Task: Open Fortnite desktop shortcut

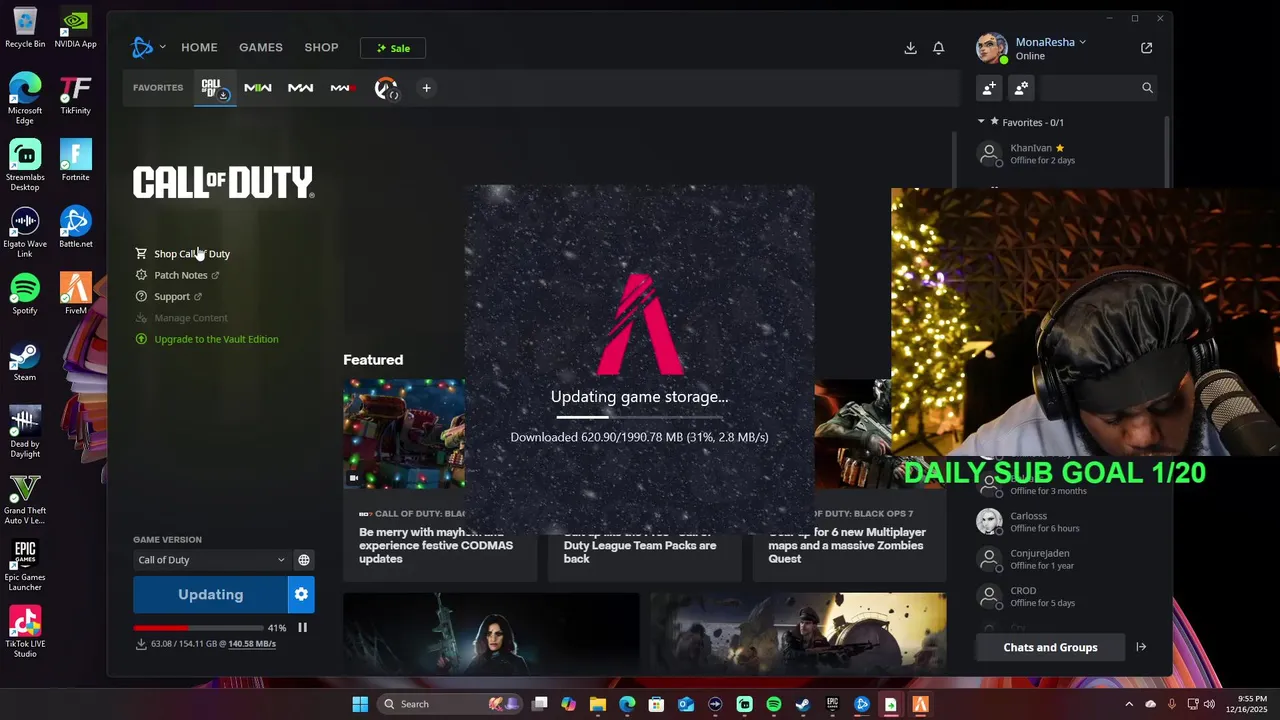Action: coord(76,161)
